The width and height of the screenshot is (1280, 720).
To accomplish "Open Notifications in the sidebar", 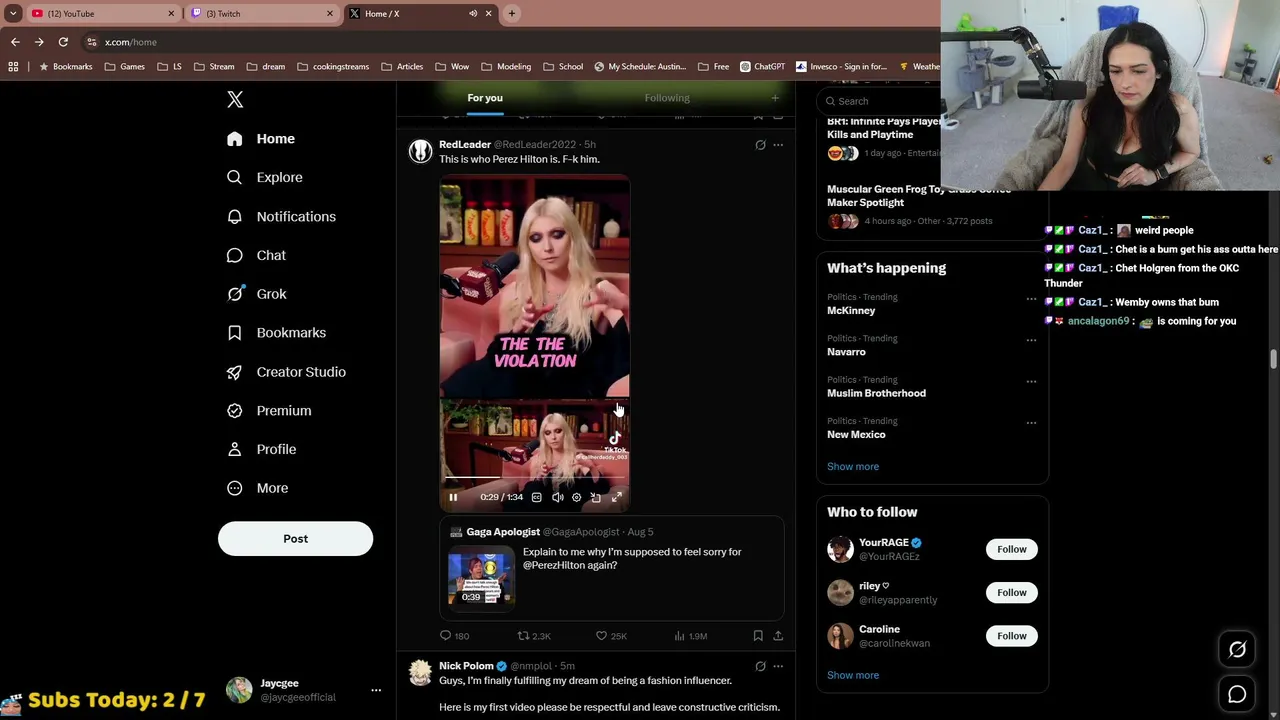I will pyautogui.click(x=281, y=216).
